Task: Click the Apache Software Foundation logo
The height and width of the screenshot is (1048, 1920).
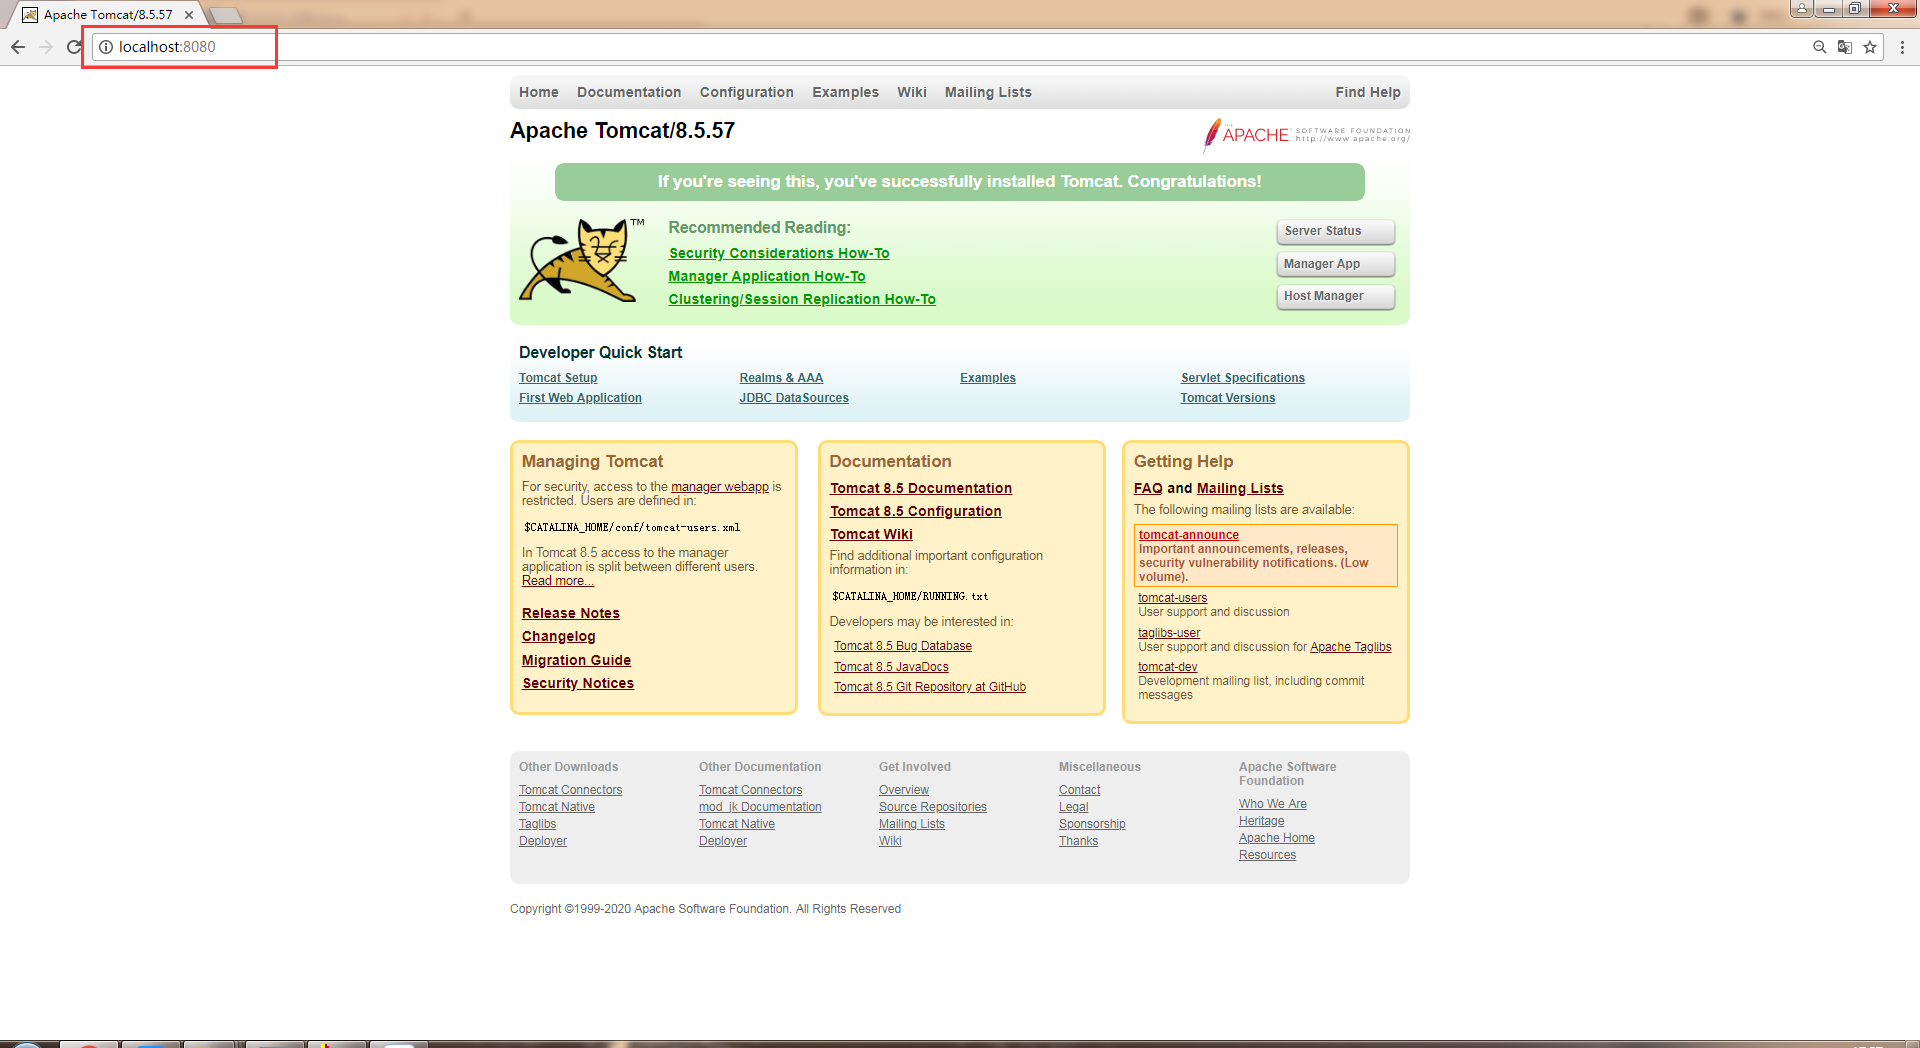Action: tap(1306, 134)
